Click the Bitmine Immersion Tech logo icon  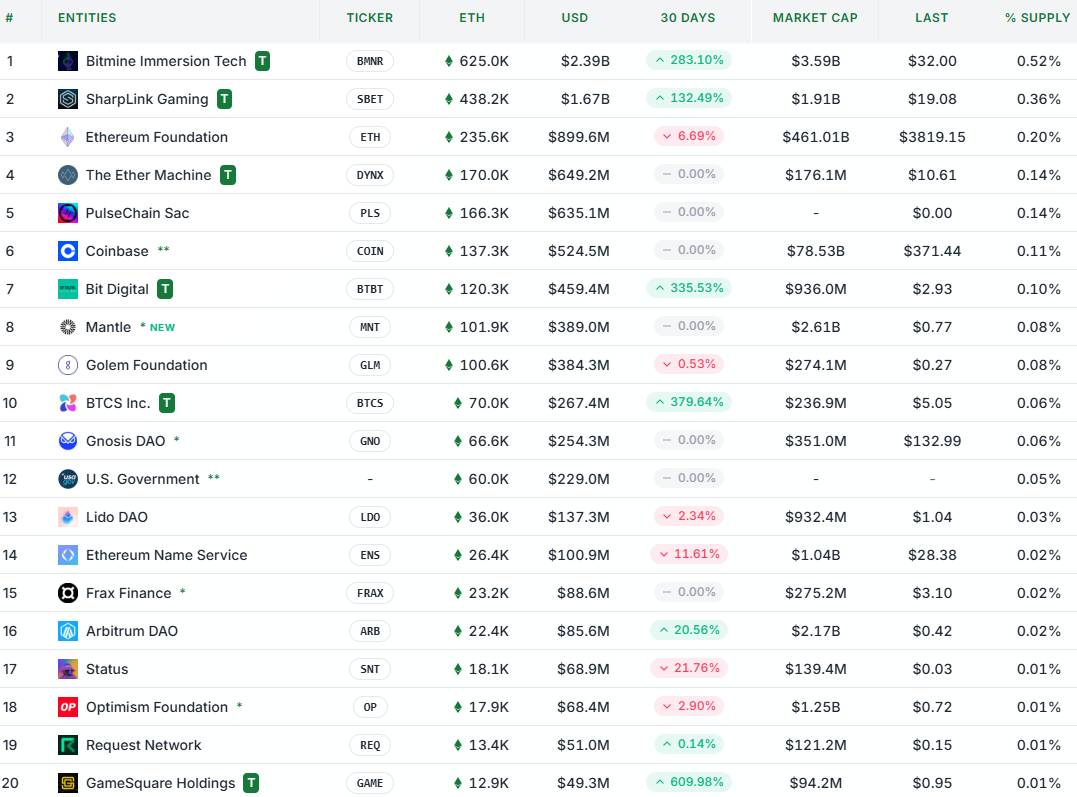[x=67, y=61]
